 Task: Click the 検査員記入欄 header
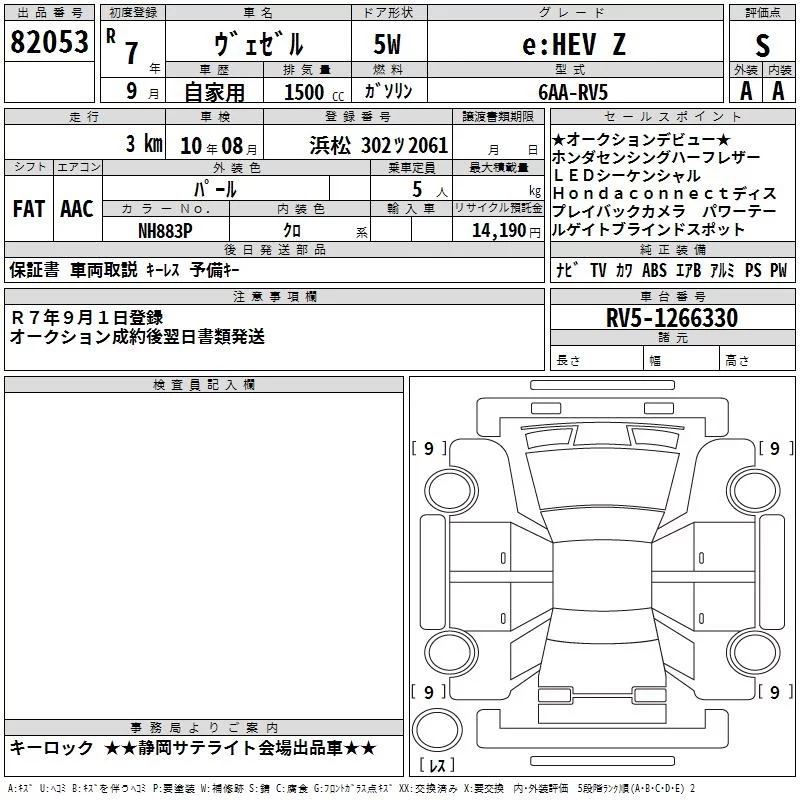pyautogui.click(x=204, y=385)
